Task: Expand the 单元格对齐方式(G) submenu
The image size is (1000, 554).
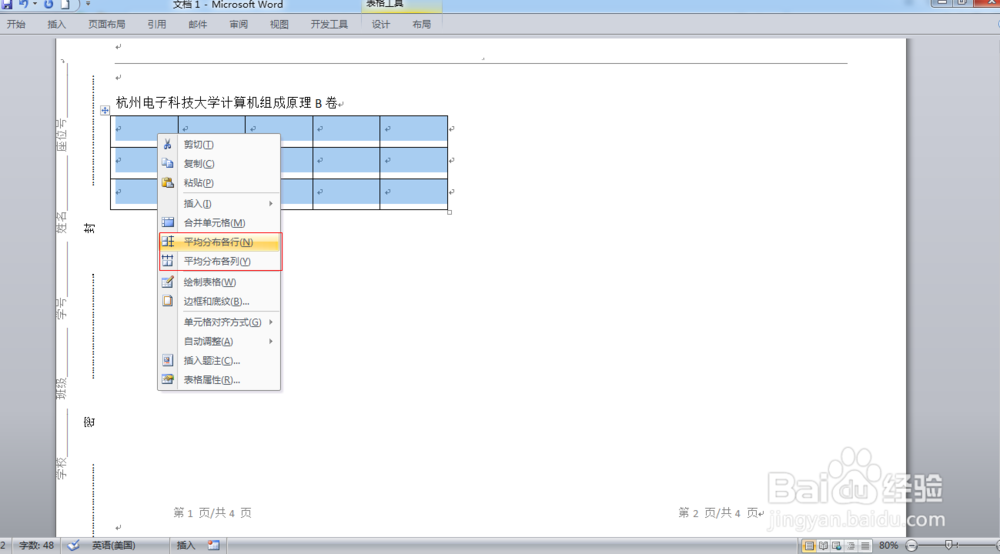Action: [x=219, y=322]
